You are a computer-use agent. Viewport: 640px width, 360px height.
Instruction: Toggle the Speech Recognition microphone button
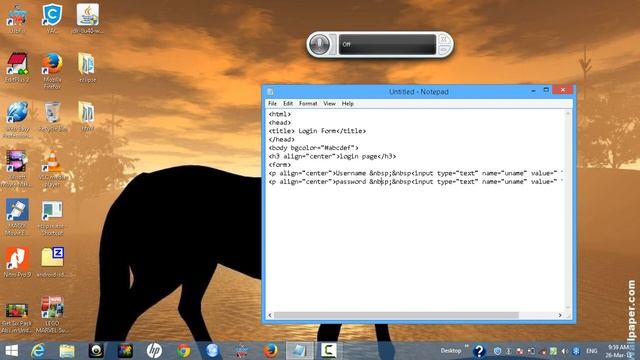click(x=319, y=44)
